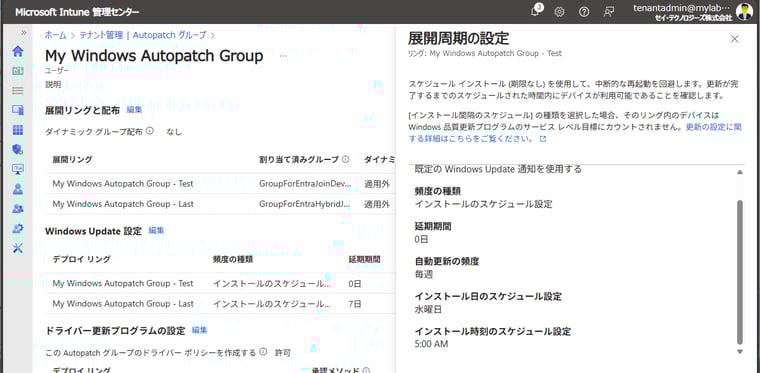Click テナント管理 | Autopatch グループ breadcrumb
Screen dimensions: 760x373
point(142,35)
